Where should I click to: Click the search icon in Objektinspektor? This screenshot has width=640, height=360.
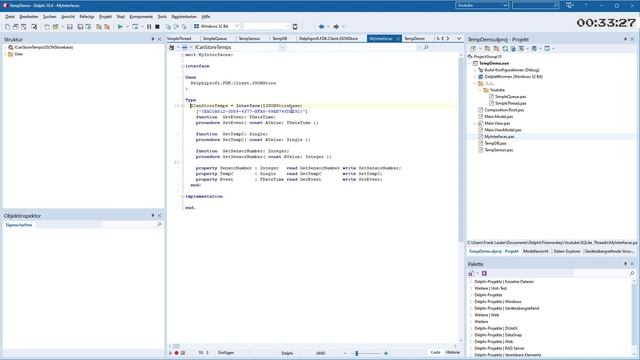pyautogui.click(x=159, y=225)
